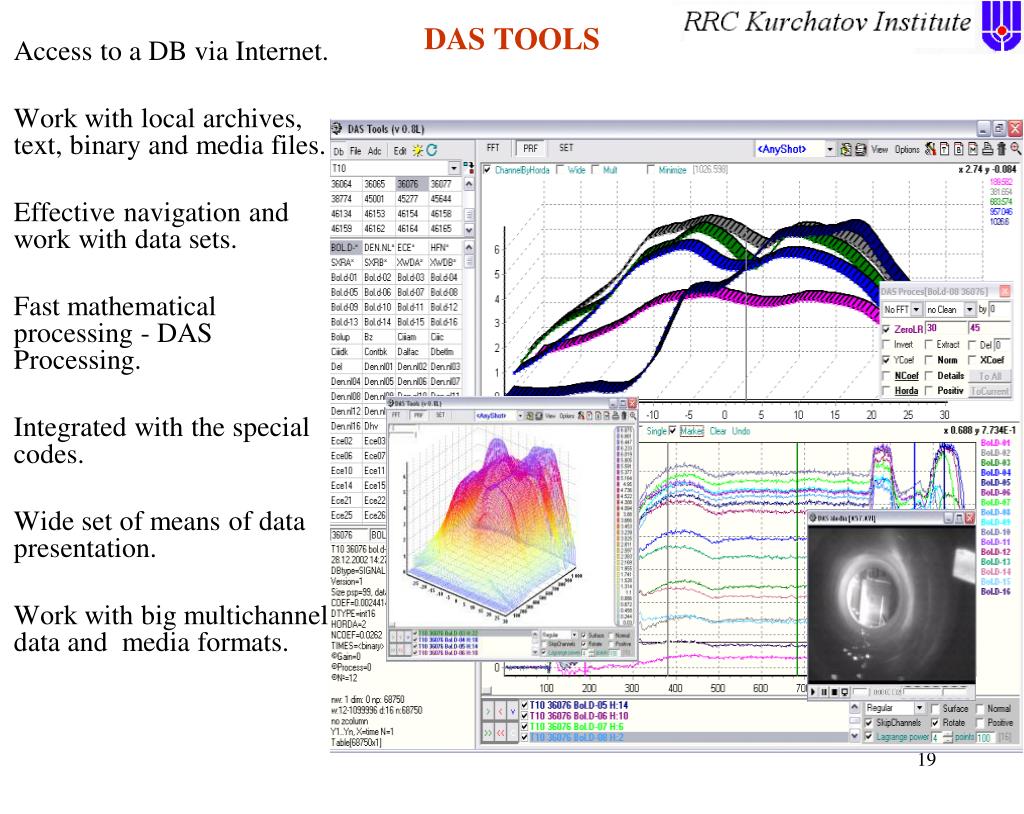Enable the Wide checkbox

560,170
